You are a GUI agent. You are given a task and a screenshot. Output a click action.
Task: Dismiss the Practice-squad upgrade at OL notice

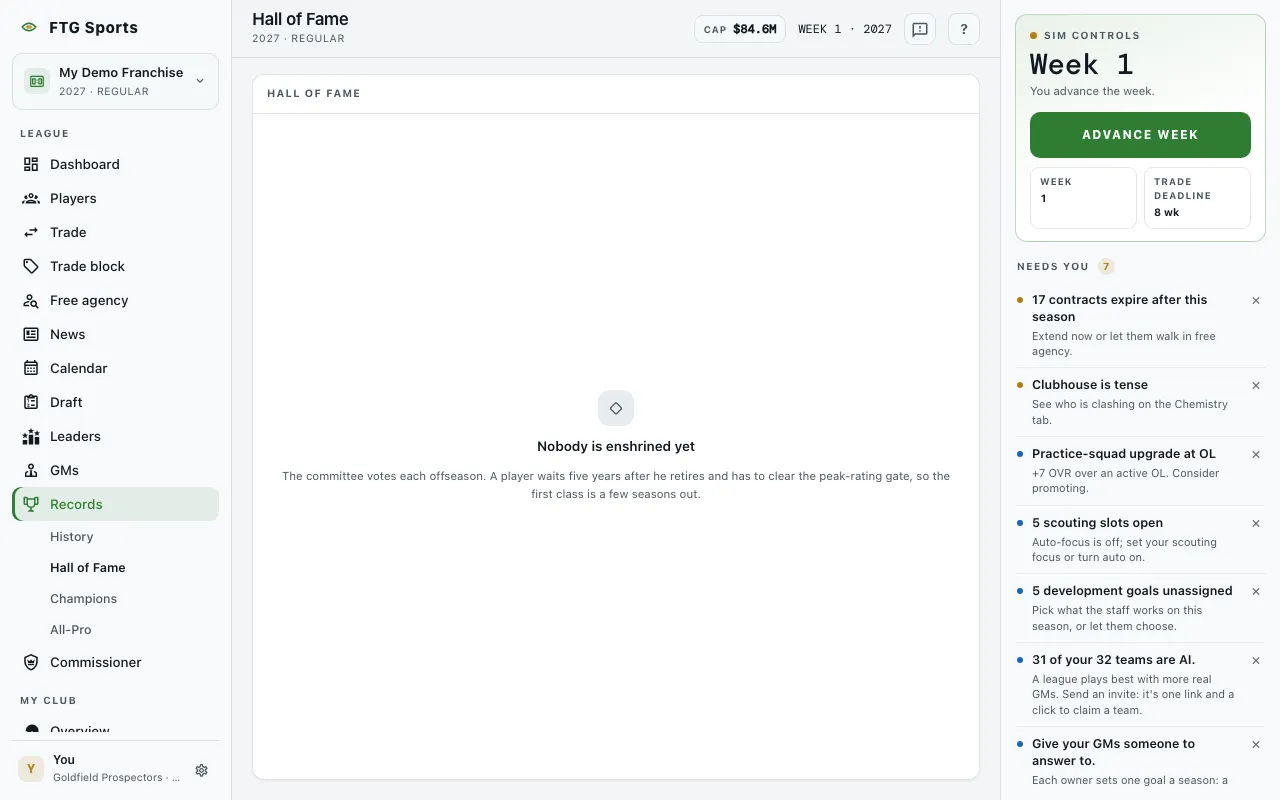pos(1256,454)
